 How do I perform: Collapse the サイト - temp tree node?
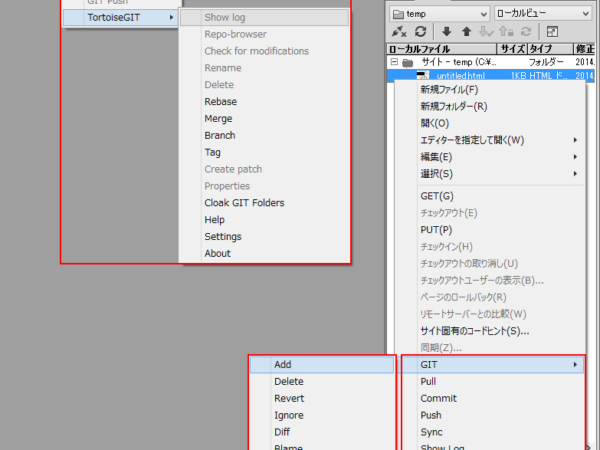[394, 62]
